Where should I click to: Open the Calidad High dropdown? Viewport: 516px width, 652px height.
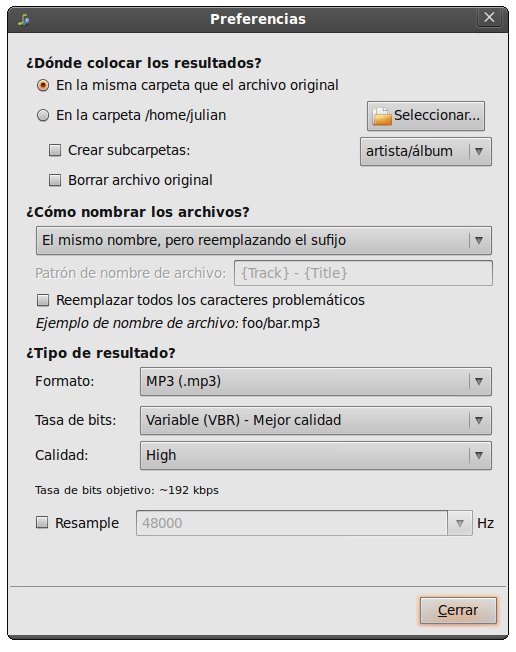click(316, 456)
